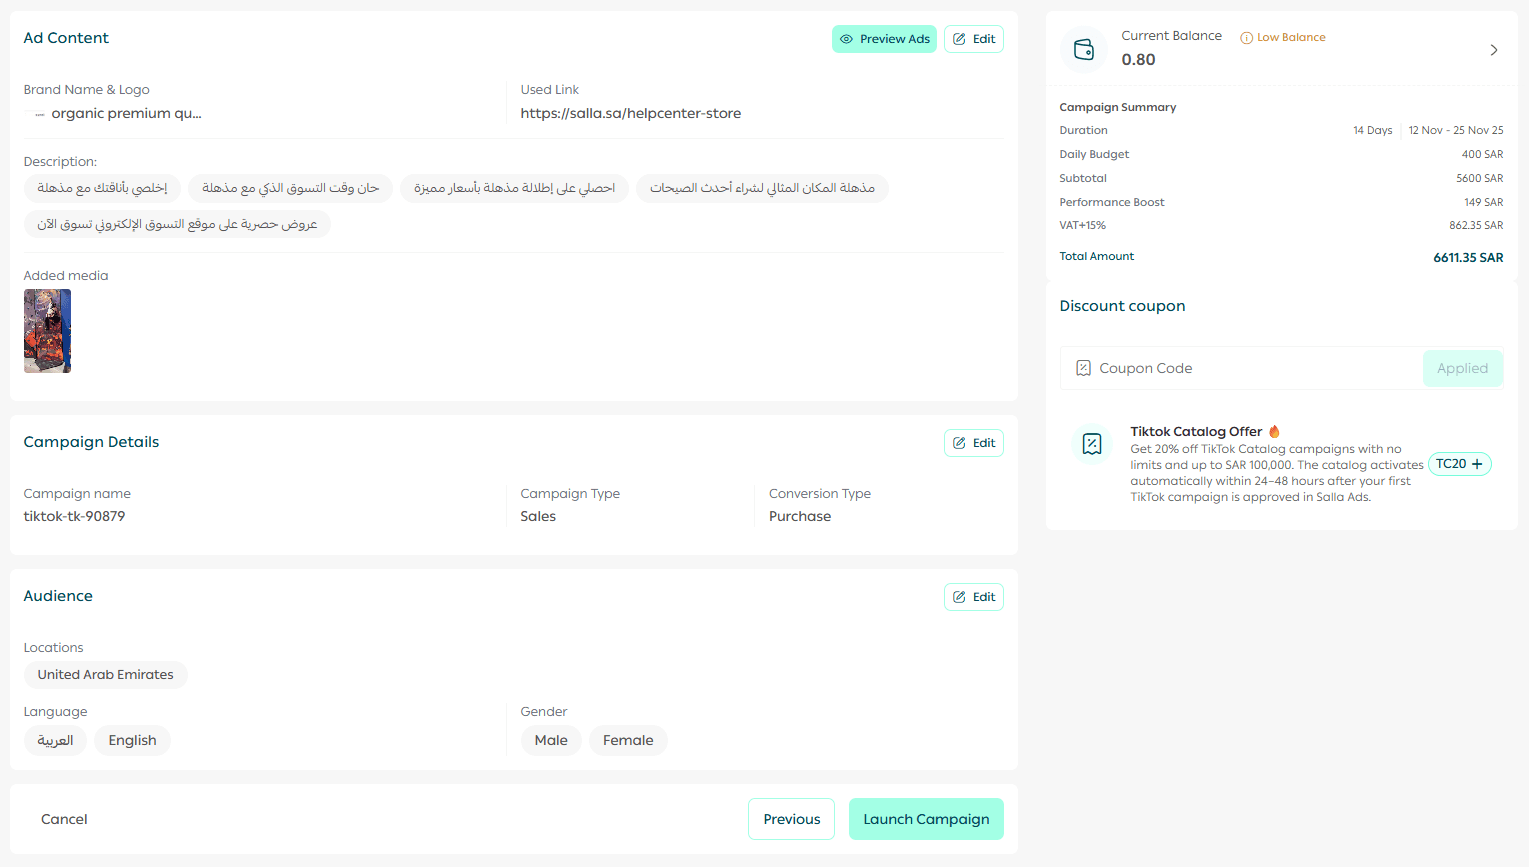Edit the Audience section
1529x867 pixels.
pyautogui.click(x=973, y=597)
